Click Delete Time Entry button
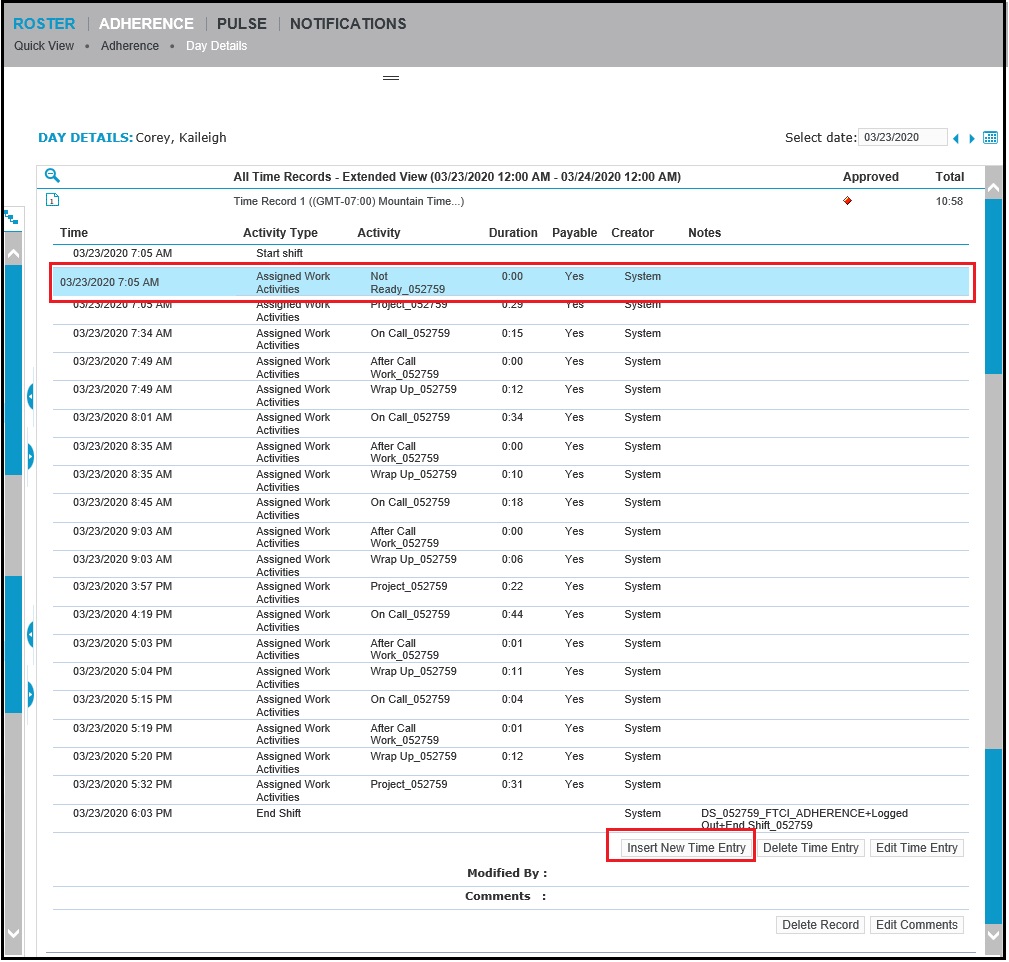Image resolution: width=1009 pixels, height=962 pixels. tap(810, 848)
